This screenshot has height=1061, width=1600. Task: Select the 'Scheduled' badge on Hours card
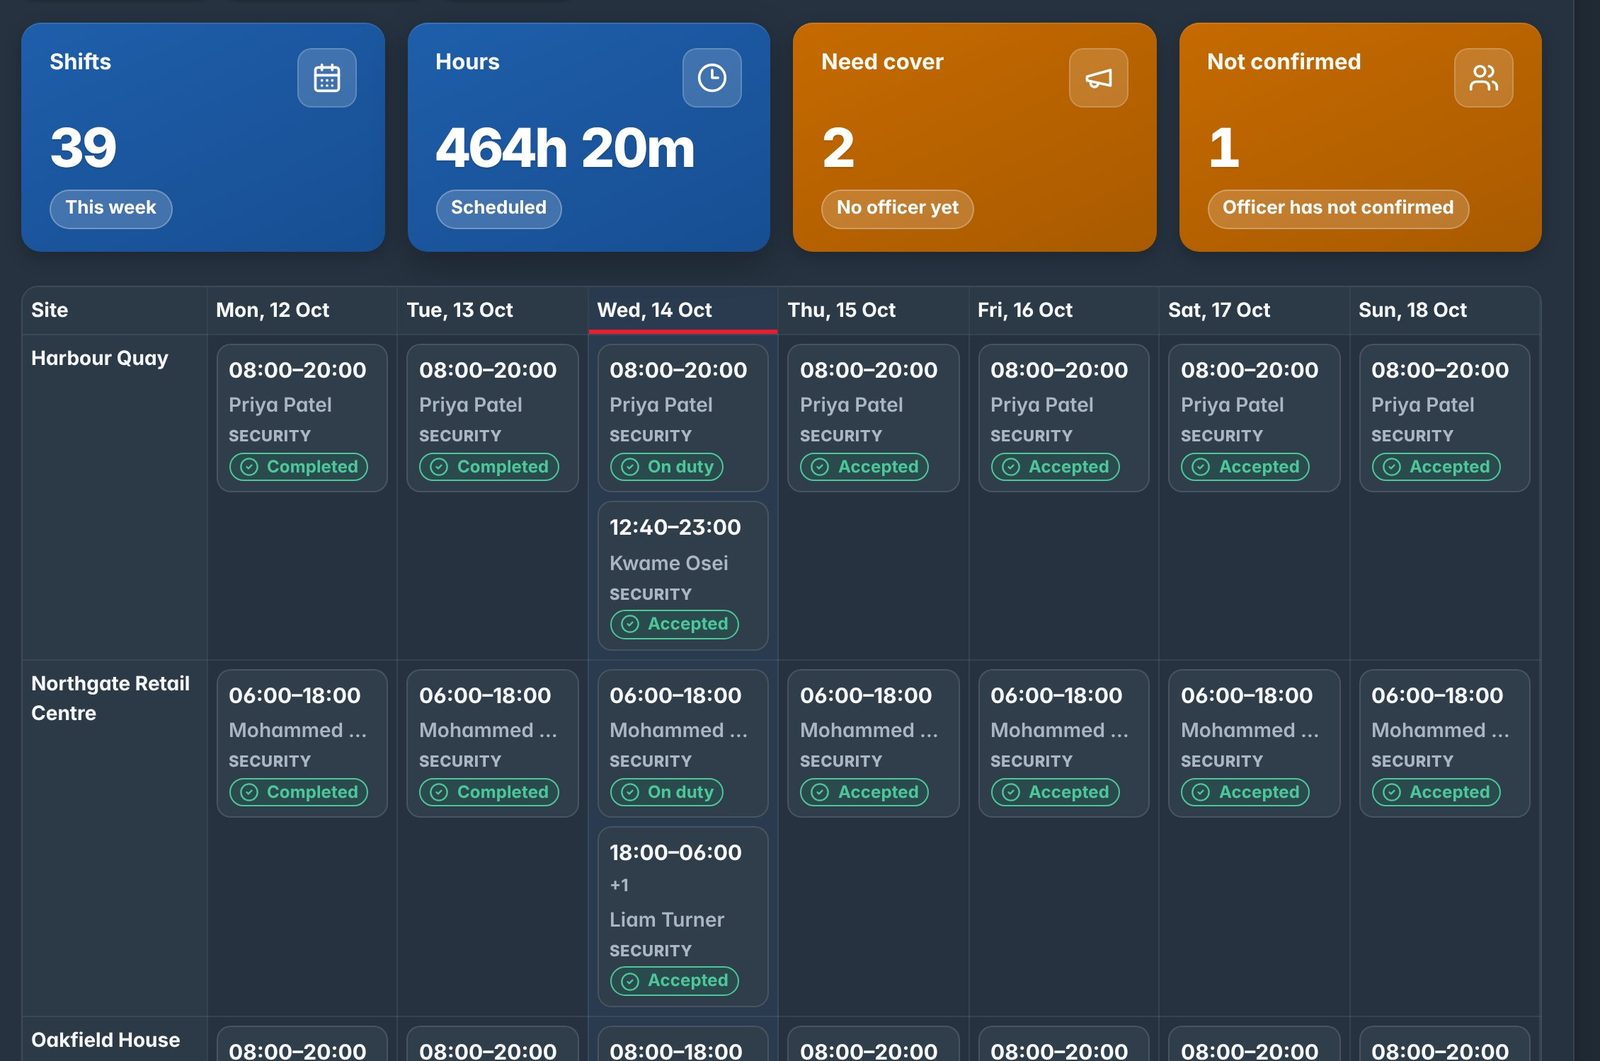(498, 208)
